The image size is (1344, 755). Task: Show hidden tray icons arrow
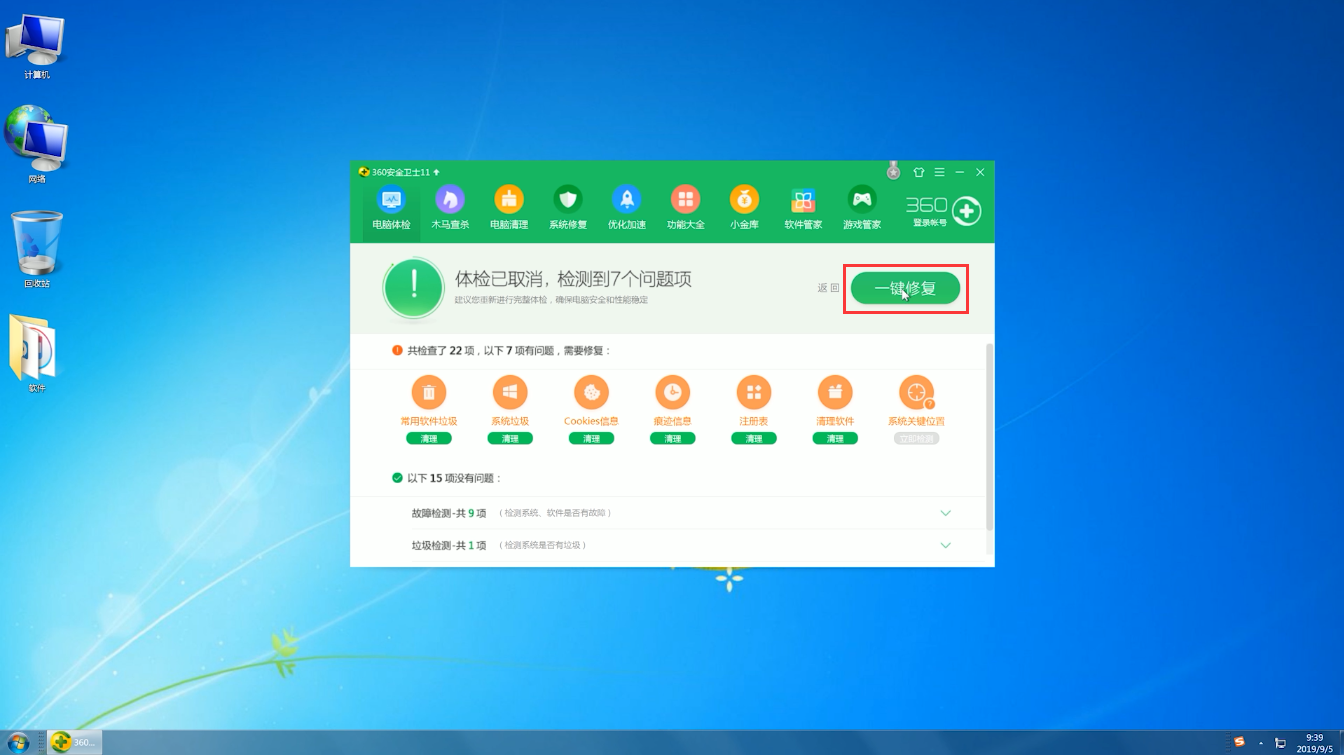coord(1260,743)
